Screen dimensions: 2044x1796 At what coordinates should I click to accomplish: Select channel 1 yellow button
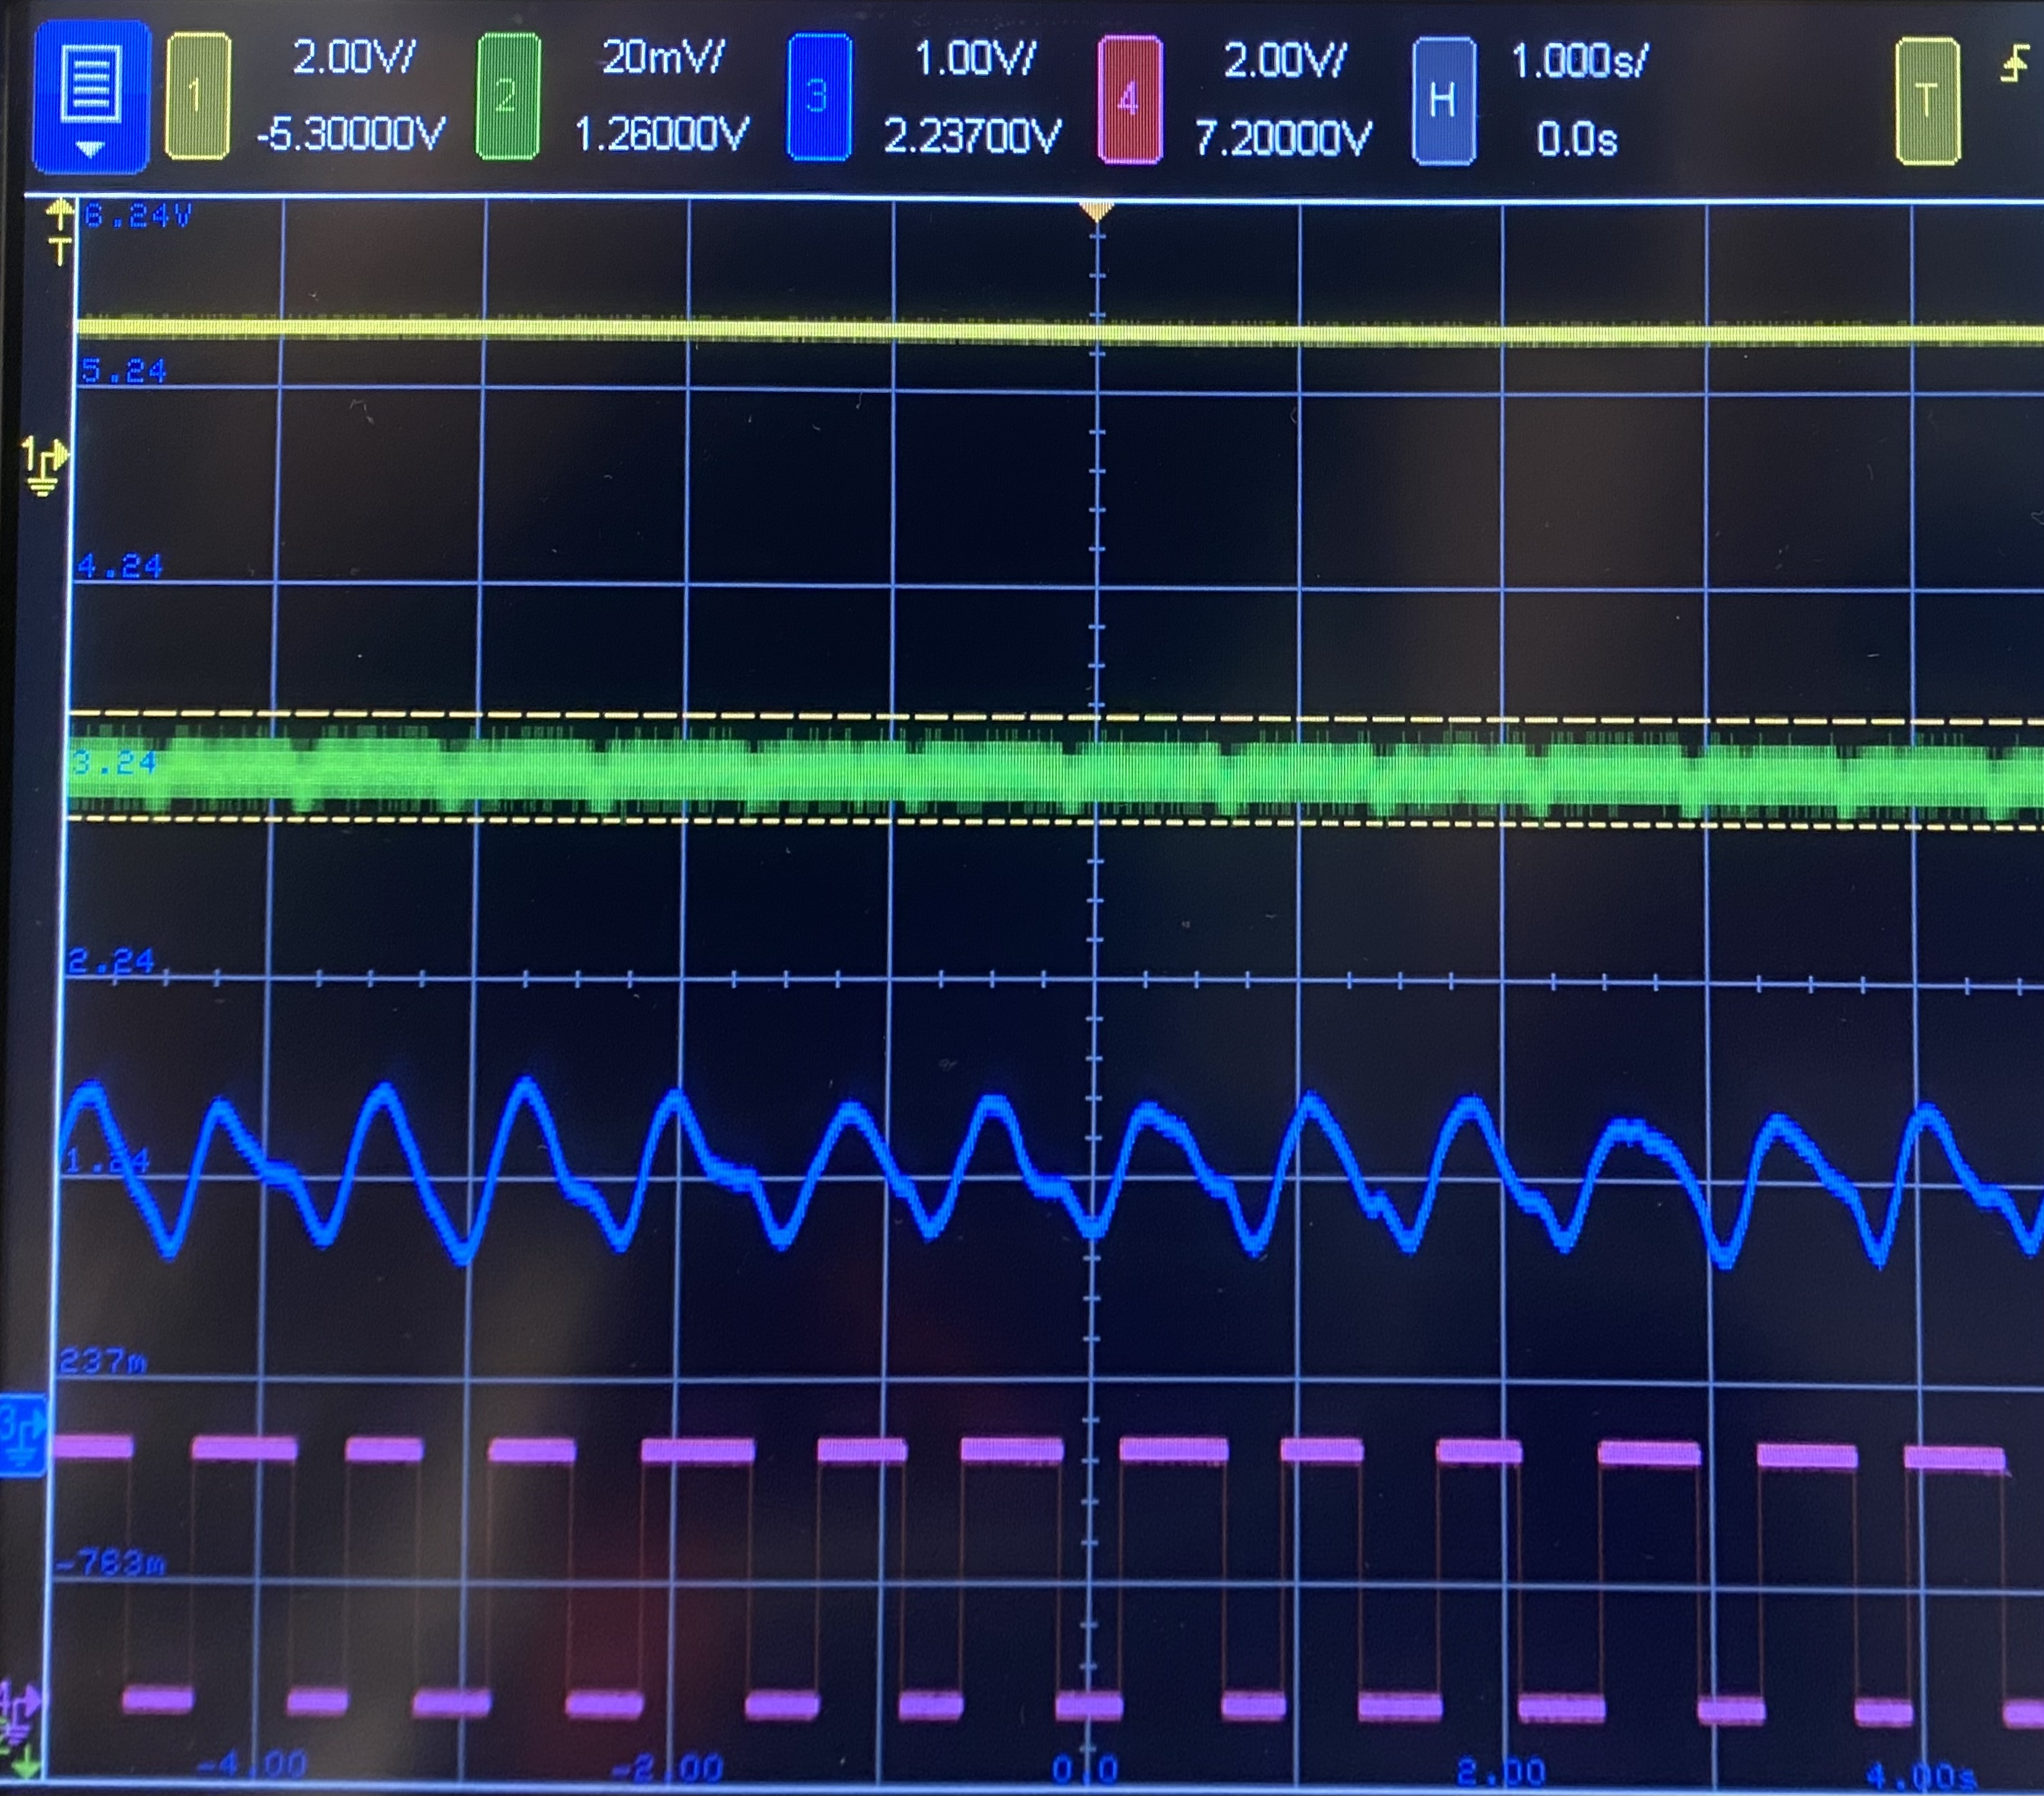coord(197,96)
